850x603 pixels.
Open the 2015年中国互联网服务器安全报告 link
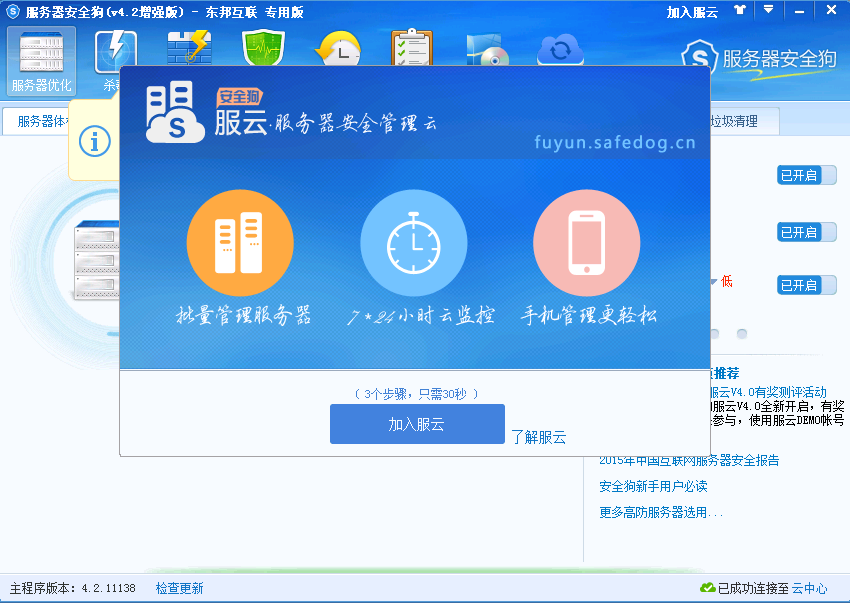coord(689,460)
